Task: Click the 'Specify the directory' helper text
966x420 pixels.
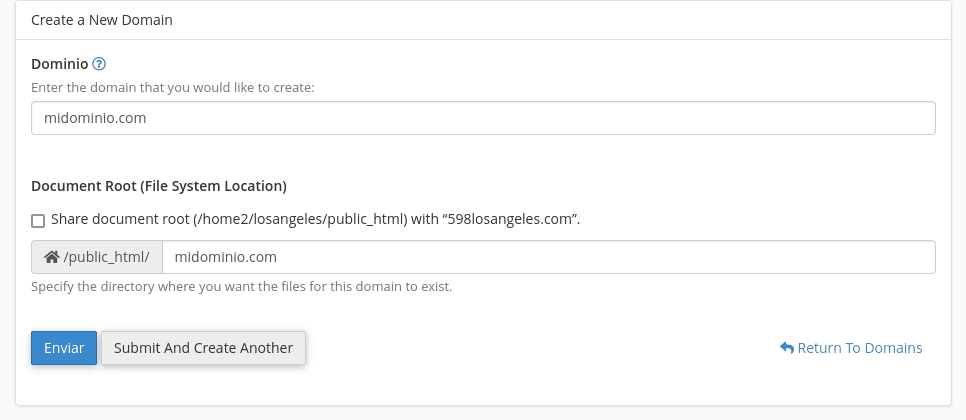Action: pyautogui.click(x=242, y=286)
